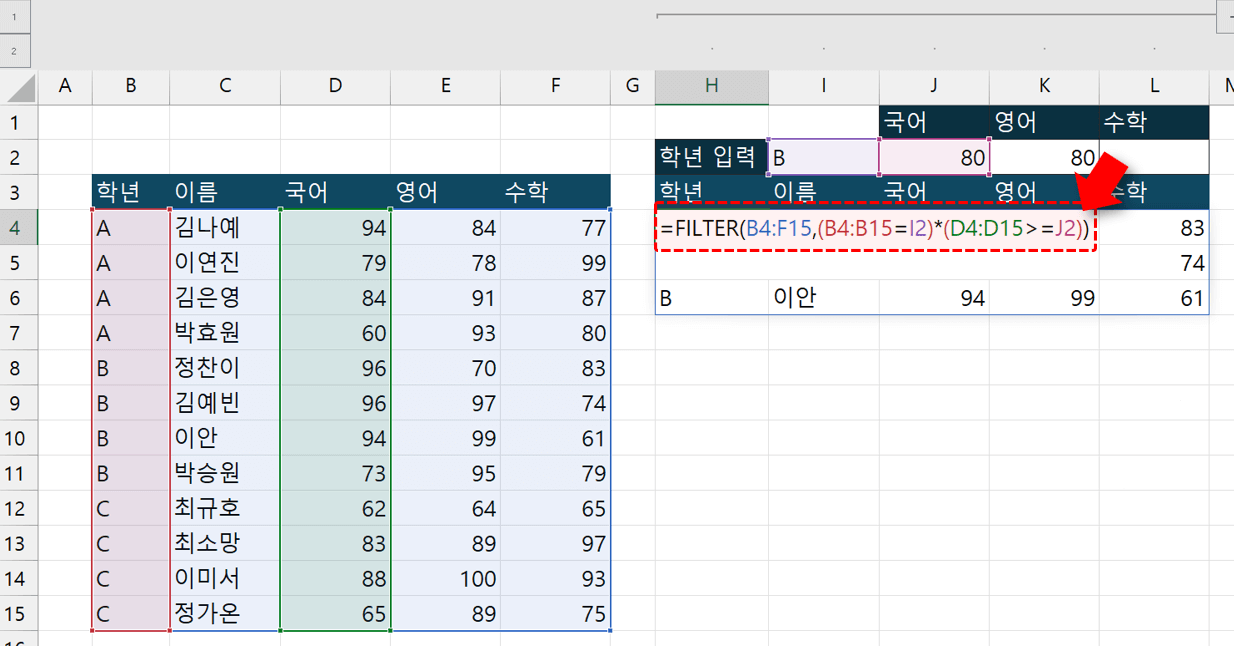
Task: Click 학년 header of the source table
Action: click(x=131, y=192)
